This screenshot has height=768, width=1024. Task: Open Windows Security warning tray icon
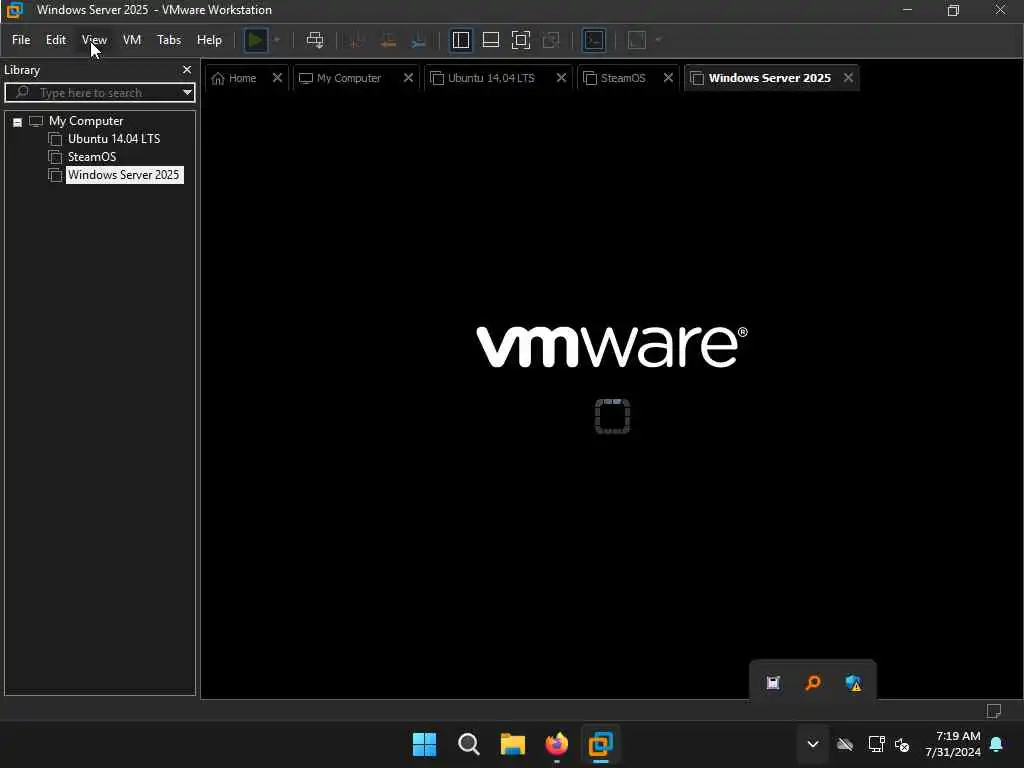click(853, 683)
